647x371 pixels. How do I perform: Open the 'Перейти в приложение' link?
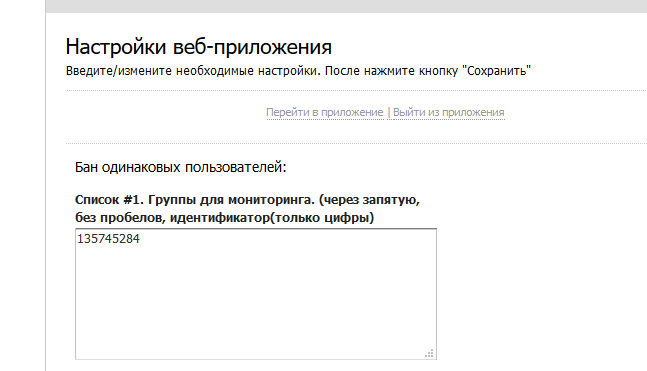click(325, 112)
